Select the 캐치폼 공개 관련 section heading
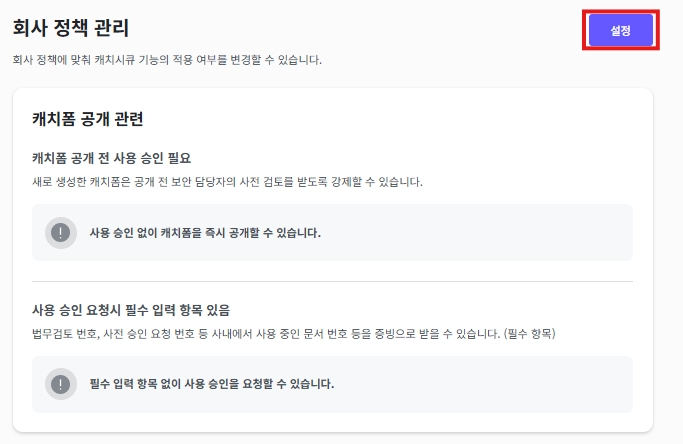This screenshot has width=683, height=444. (88, 119)
